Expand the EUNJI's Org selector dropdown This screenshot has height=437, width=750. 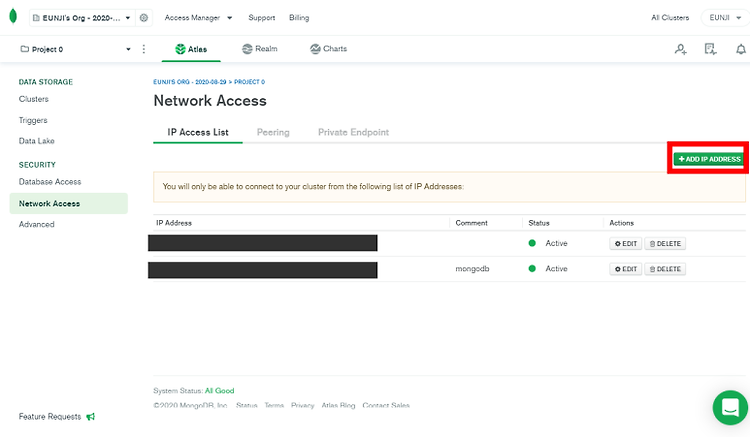click(x=82, y=18)
